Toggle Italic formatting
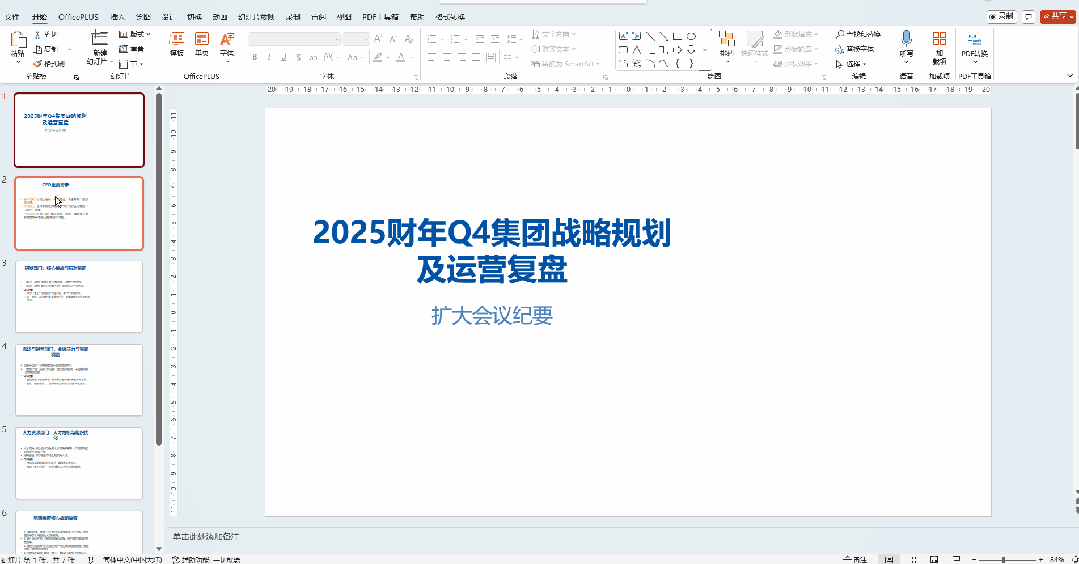Viewport: 1079px width, 564px height. (x=269, y=57)
